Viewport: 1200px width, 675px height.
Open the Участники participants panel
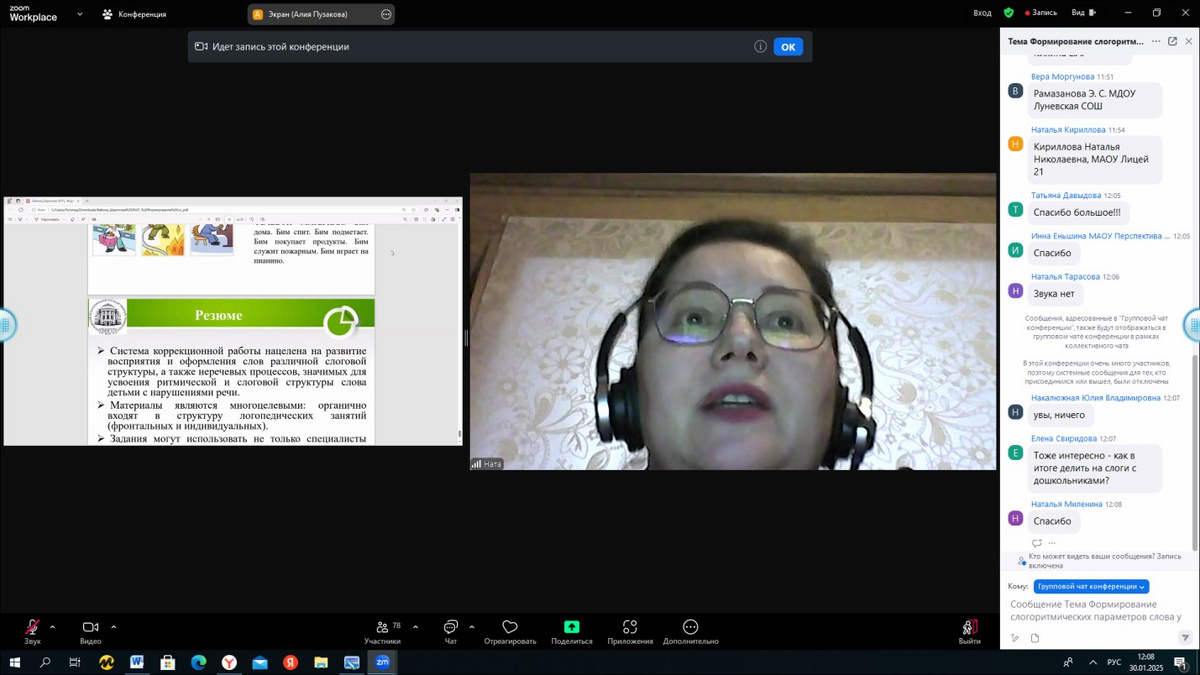382,631
